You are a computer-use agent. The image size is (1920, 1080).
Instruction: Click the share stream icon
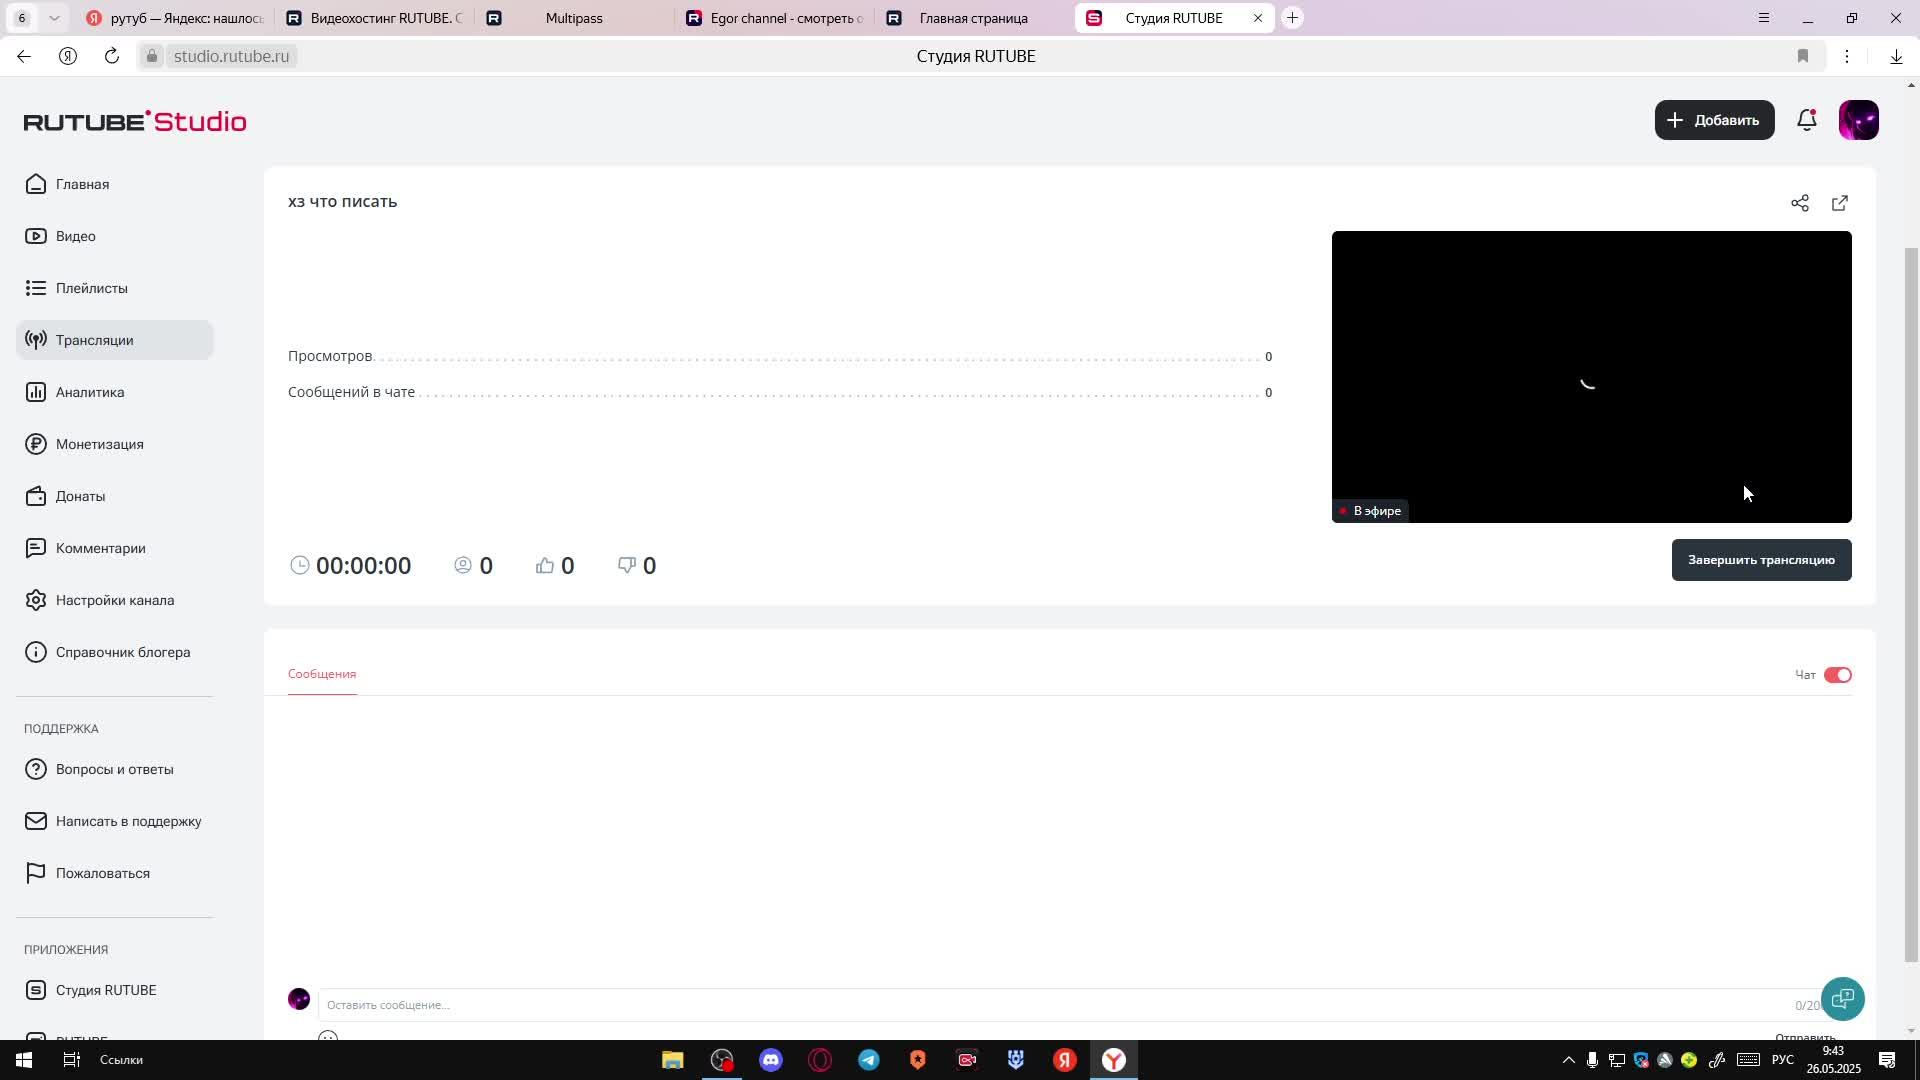coord(1800,203)
